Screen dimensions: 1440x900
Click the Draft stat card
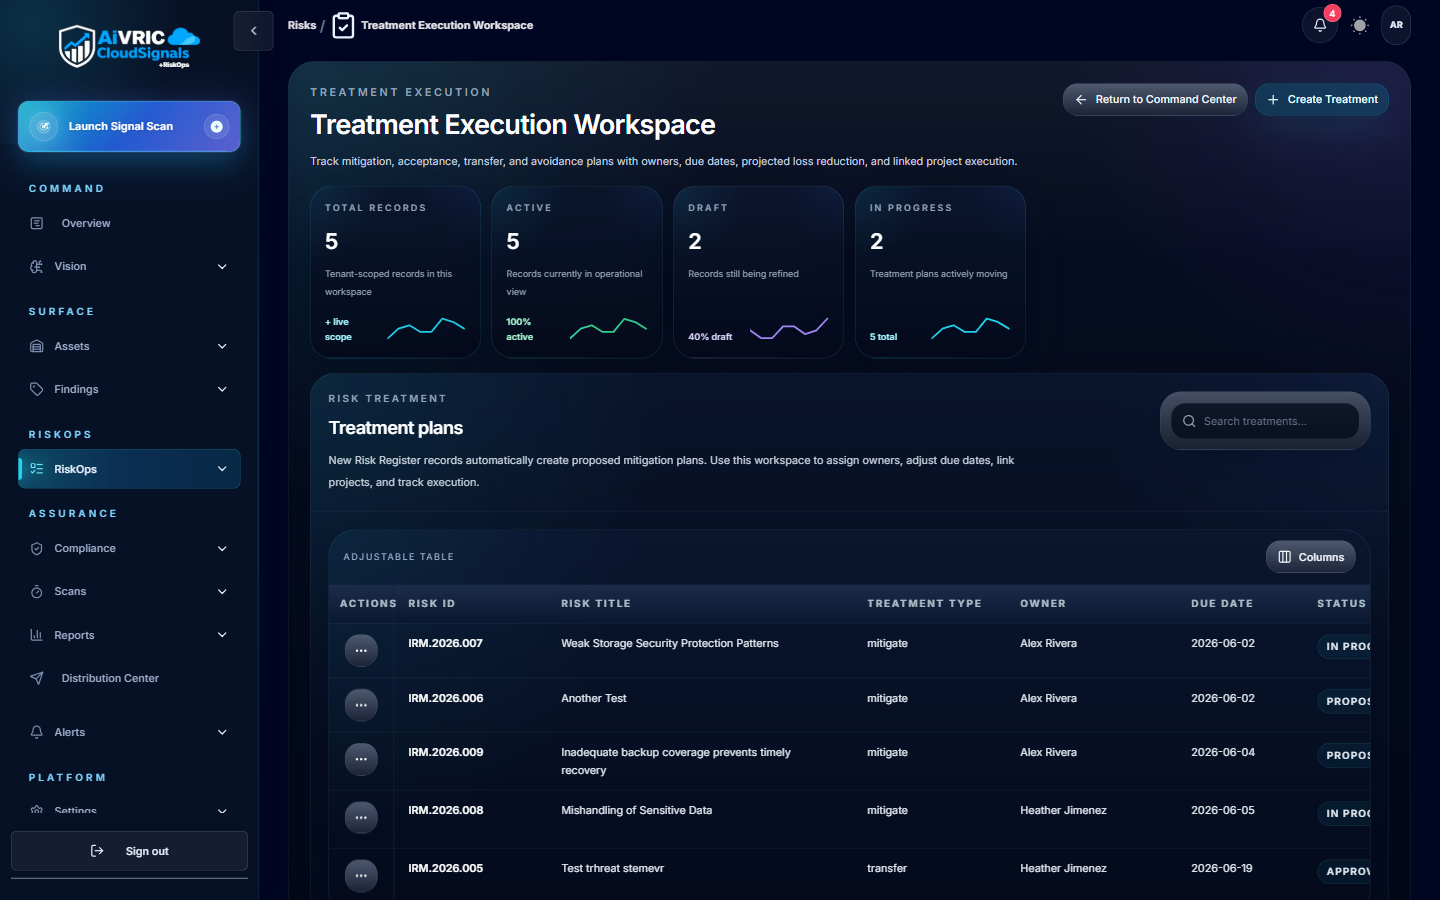pos(758,272)
